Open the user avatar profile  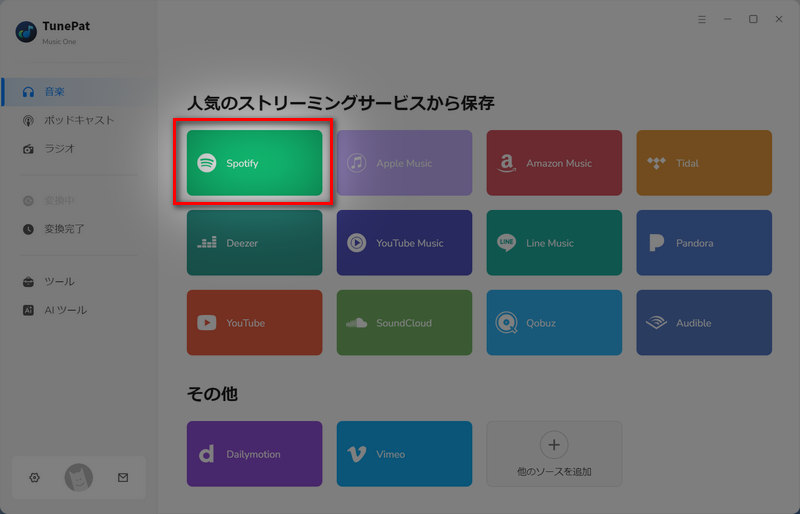[x=79, y=478]
